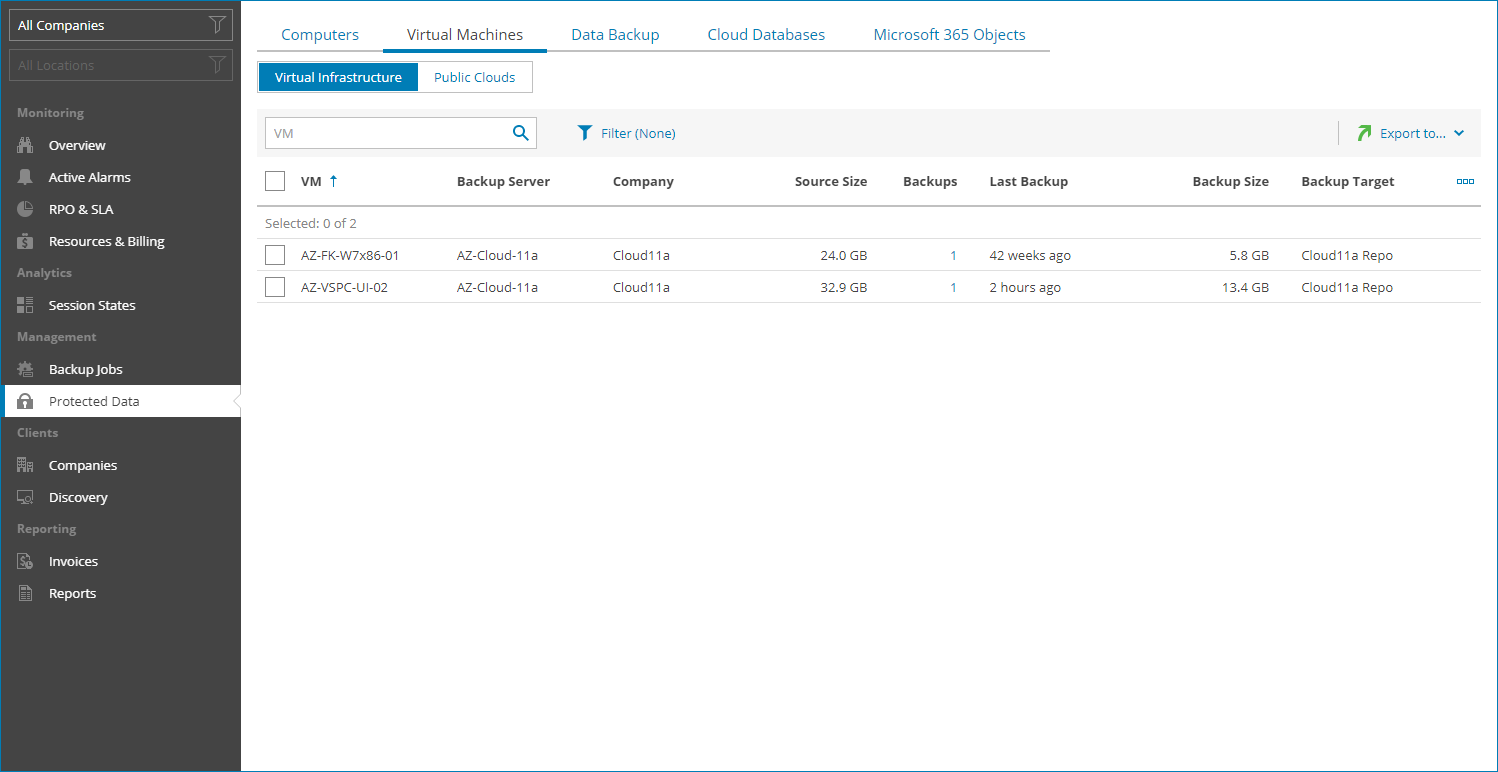
Task: Open the Reports section
Action: [73, 593]
